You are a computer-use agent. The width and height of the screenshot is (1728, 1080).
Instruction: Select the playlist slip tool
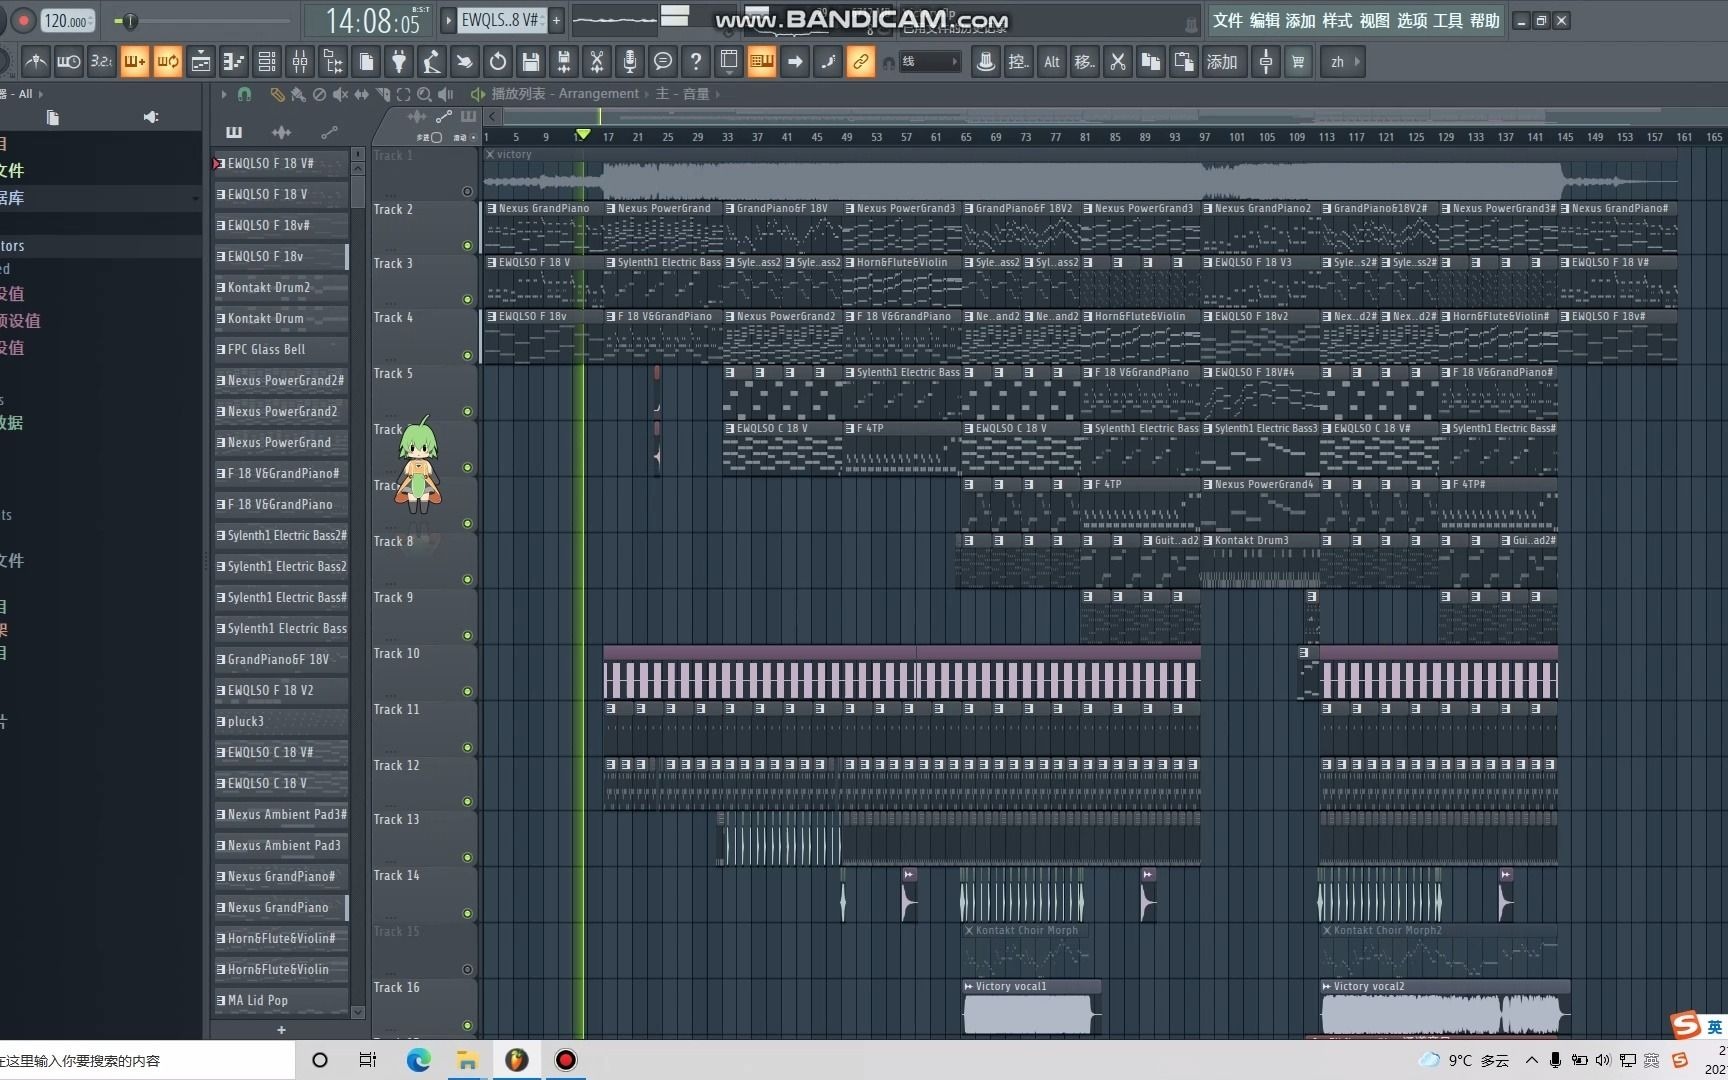tap(361, 94)
